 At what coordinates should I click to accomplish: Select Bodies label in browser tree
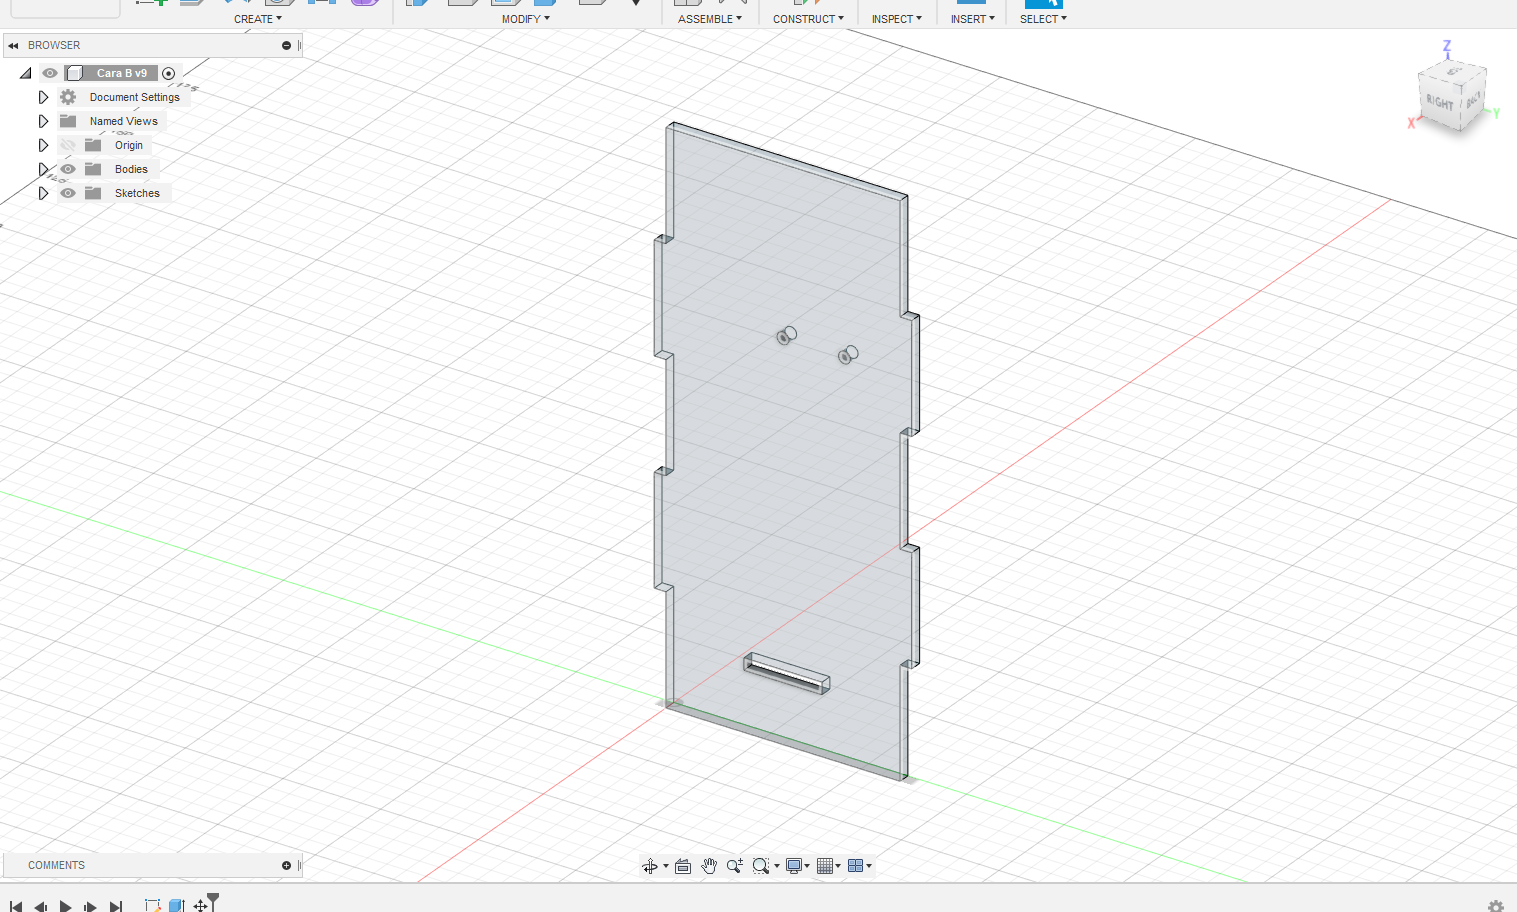click(131, 169)
